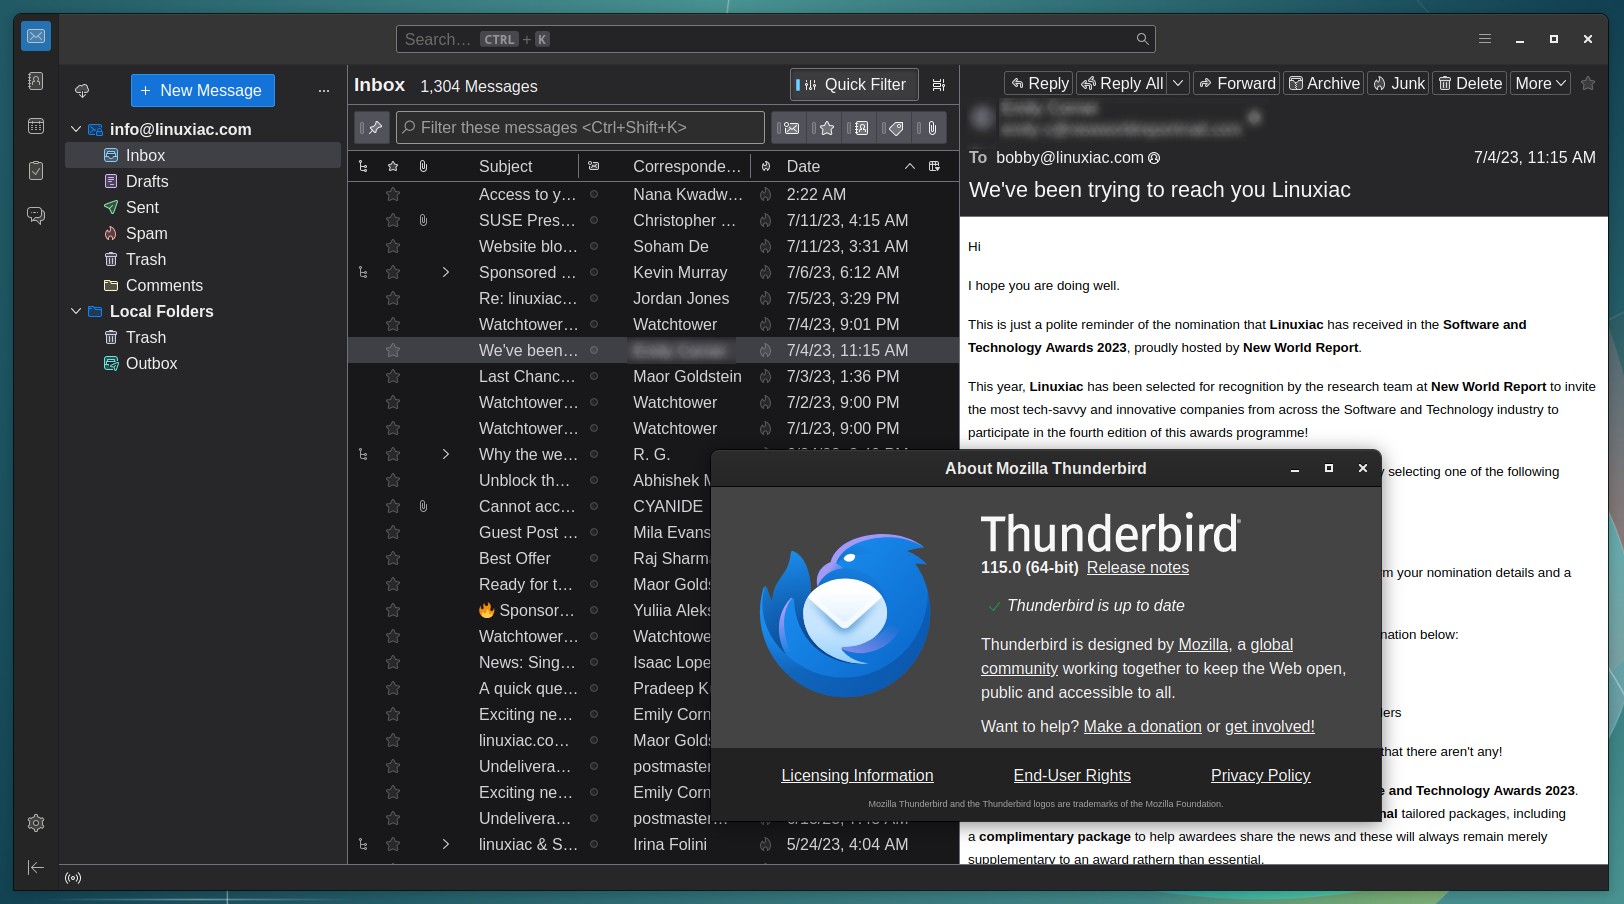The image size is (1624, 904).
Task: Open the Privacy Policy link
Action: [x=1260, y=775]
